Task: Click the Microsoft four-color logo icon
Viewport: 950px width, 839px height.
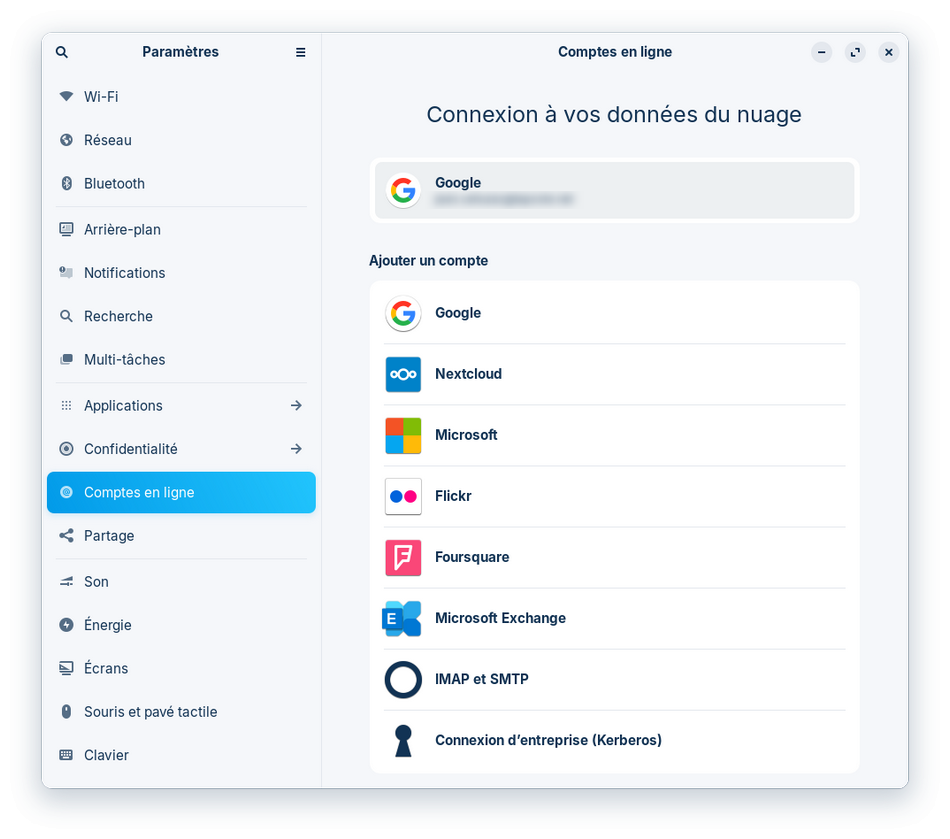Action: pyautogui.click(x=403, y=436)
